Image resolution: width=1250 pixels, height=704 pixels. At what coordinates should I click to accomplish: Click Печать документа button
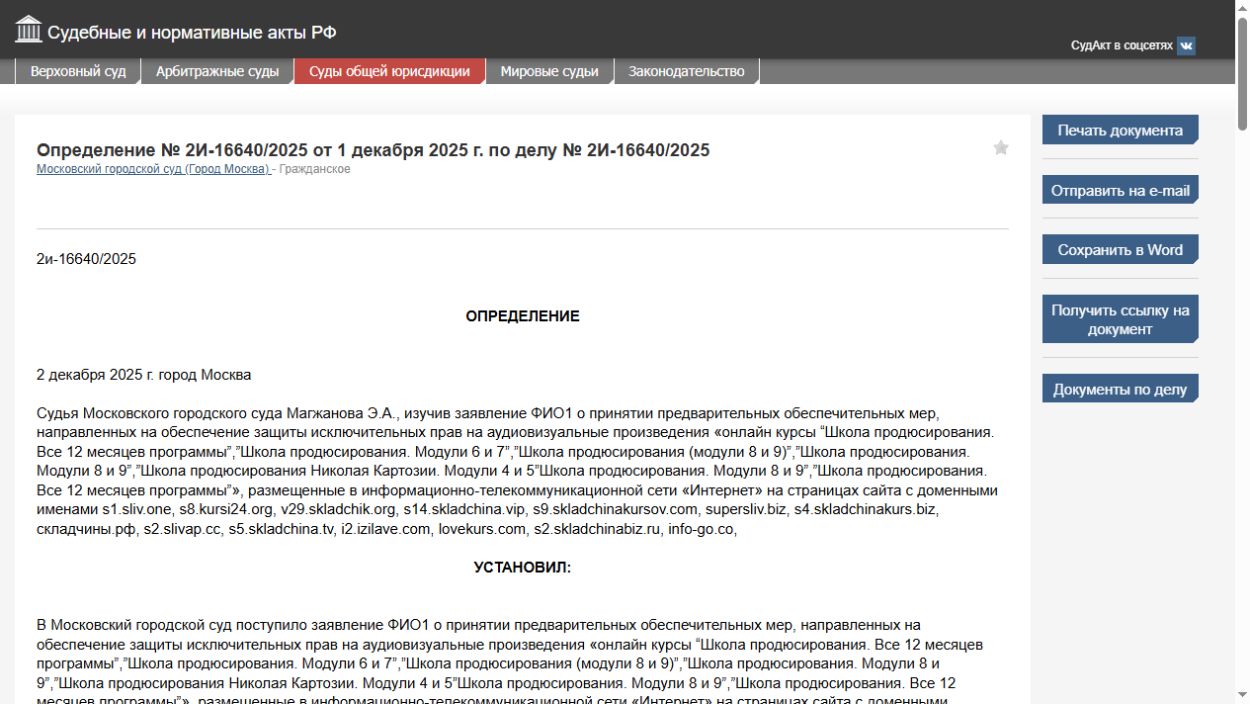click(1120, 130)
